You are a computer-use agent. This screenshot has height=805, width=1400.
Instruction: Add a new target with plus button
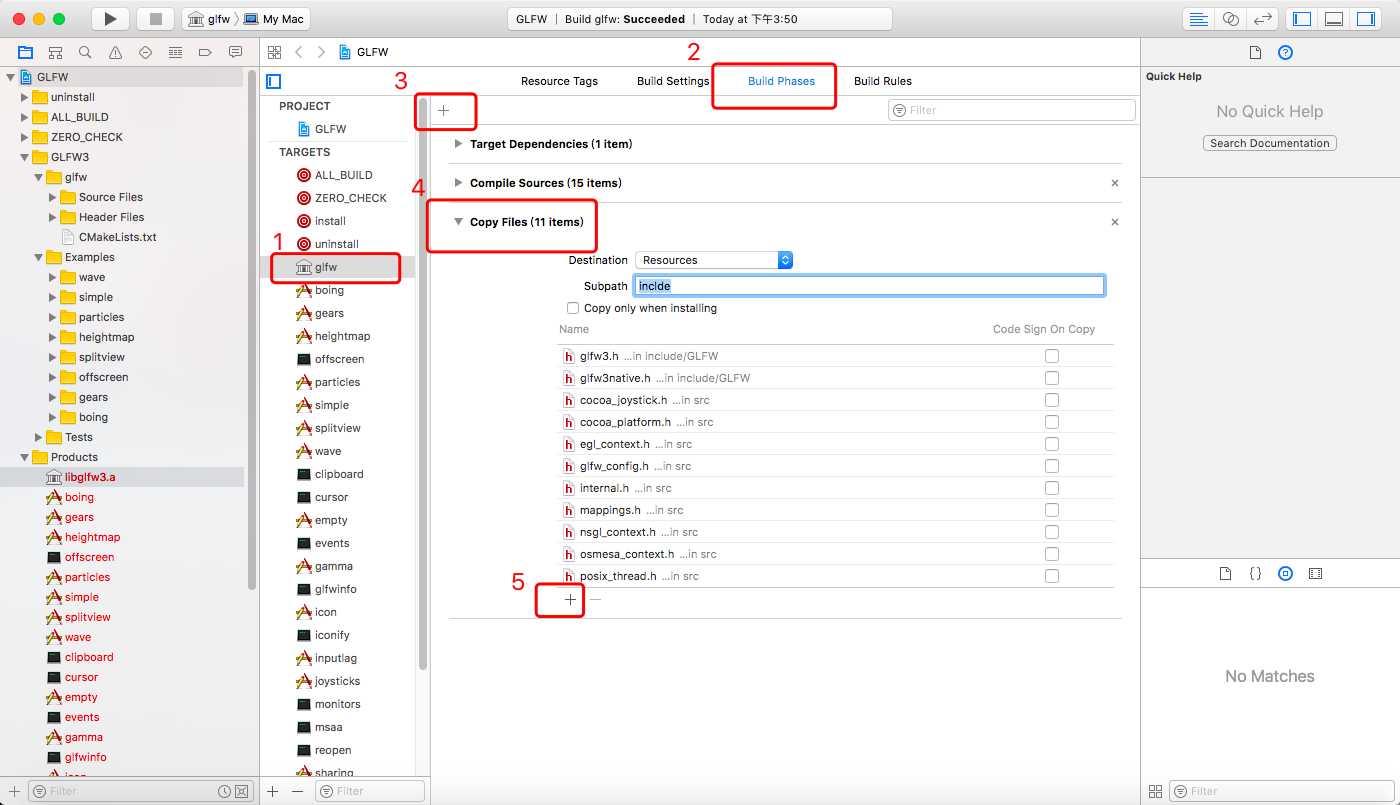(x=273, y=791)
